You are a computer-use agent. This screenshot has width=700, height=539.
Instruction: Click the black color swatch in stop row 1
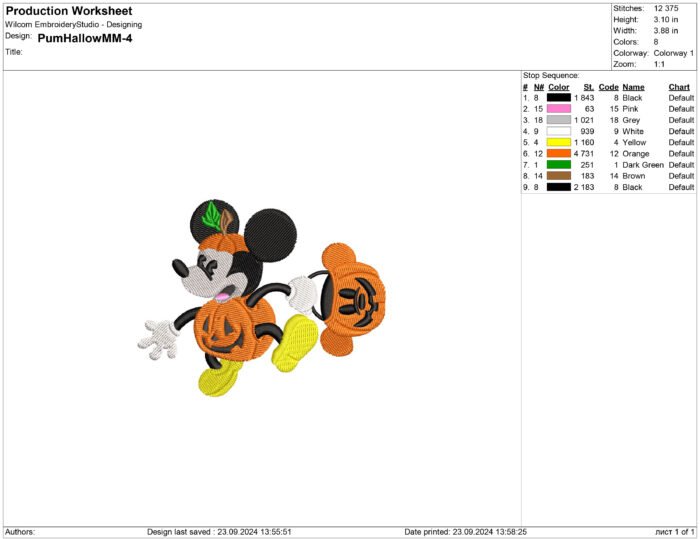coord(558,97)
